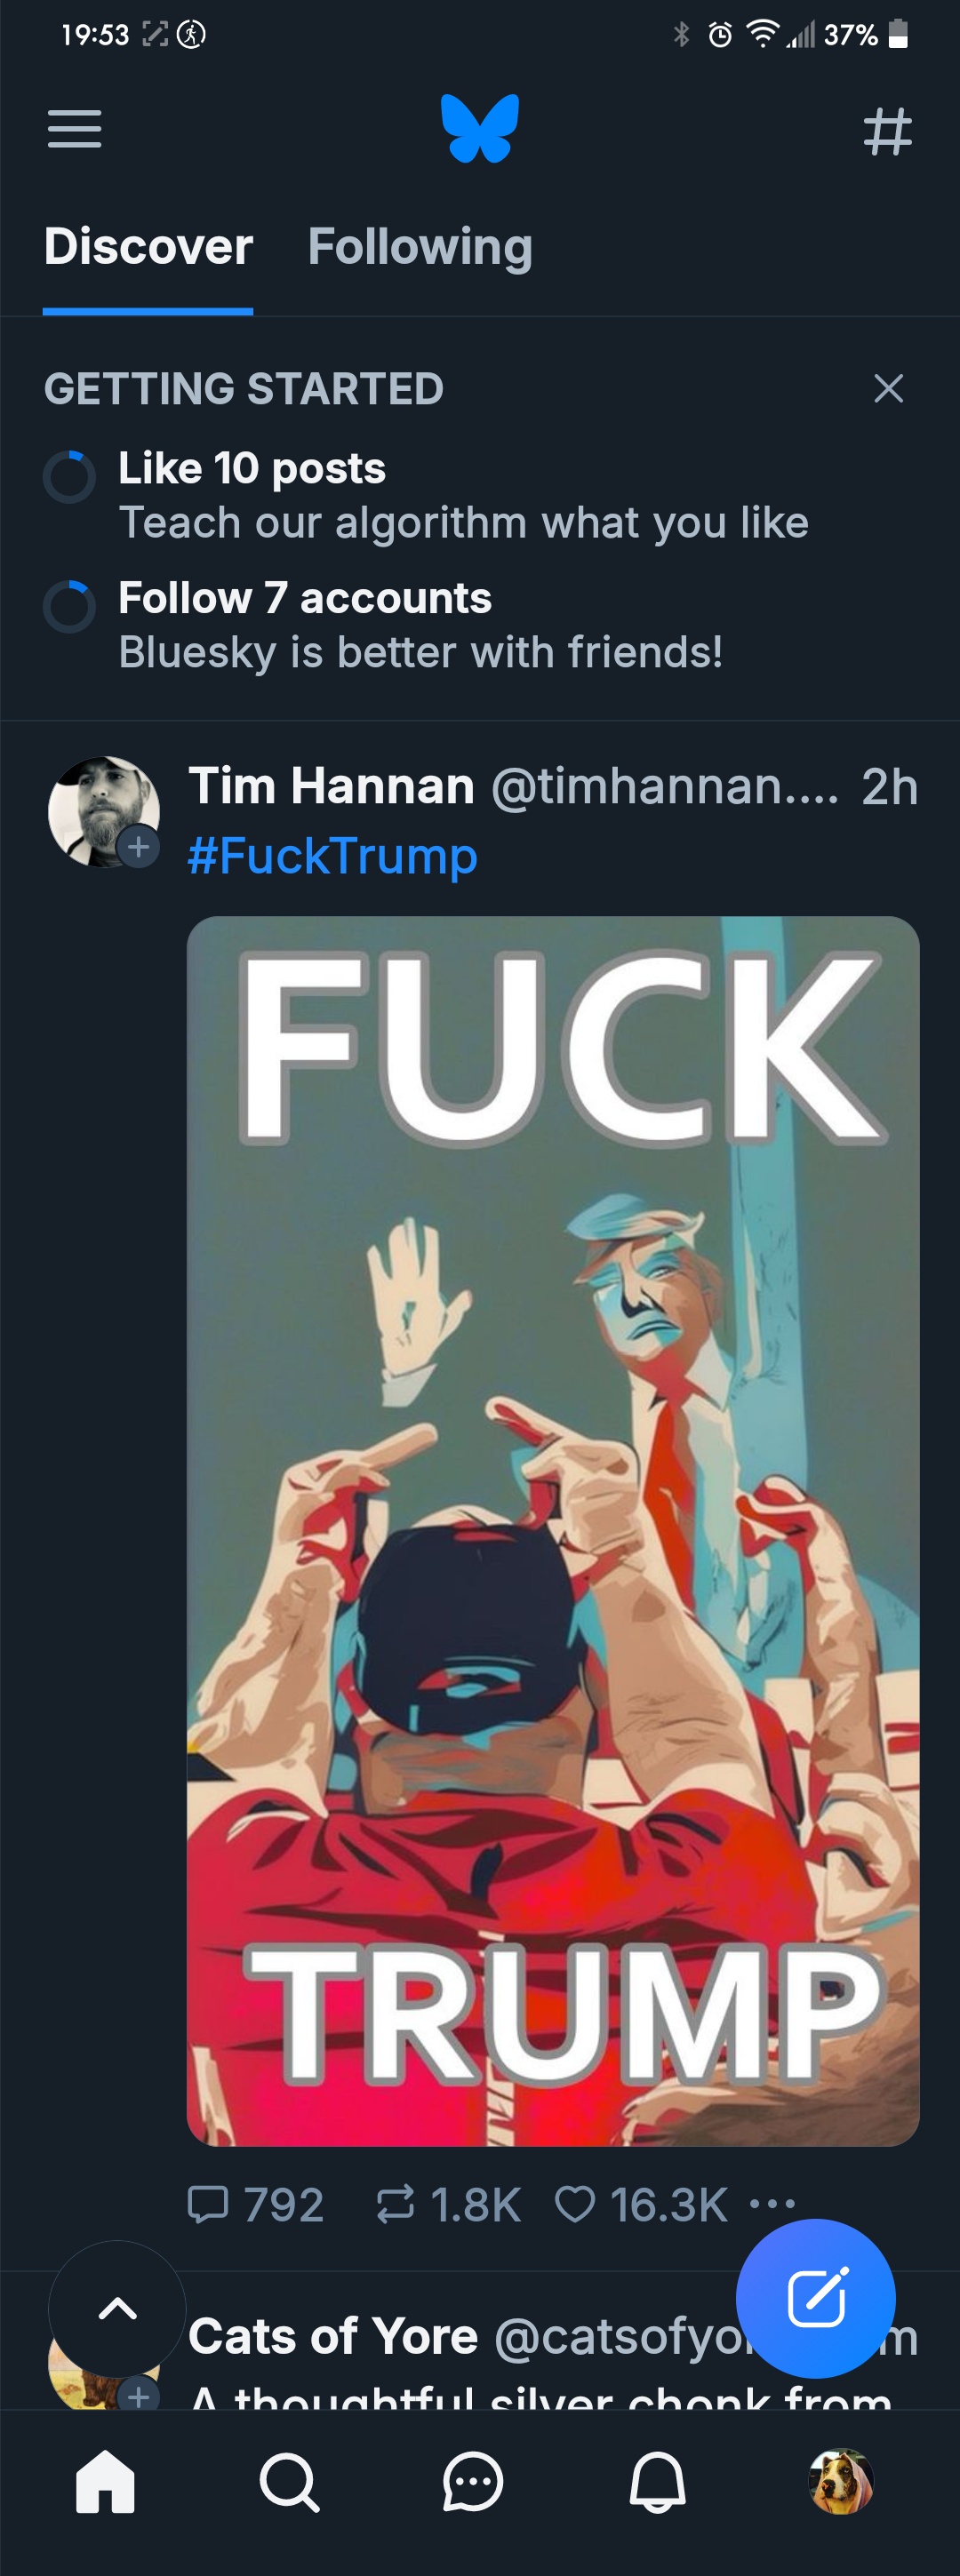Select the Discover tab
The height and width of the screenshot is (2576, 960).
(148, 246)
